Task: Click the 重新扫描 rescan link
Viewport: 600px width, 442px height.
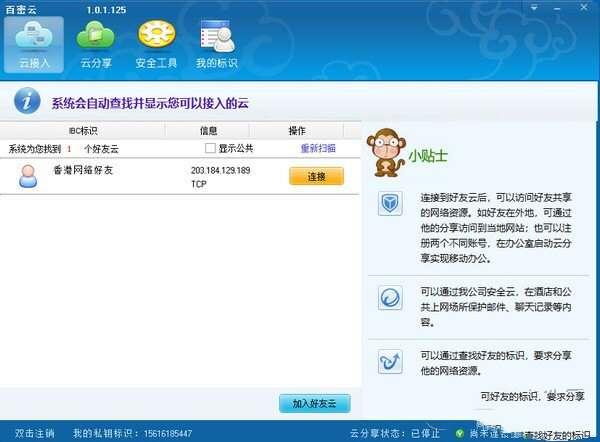Action: 318,148
